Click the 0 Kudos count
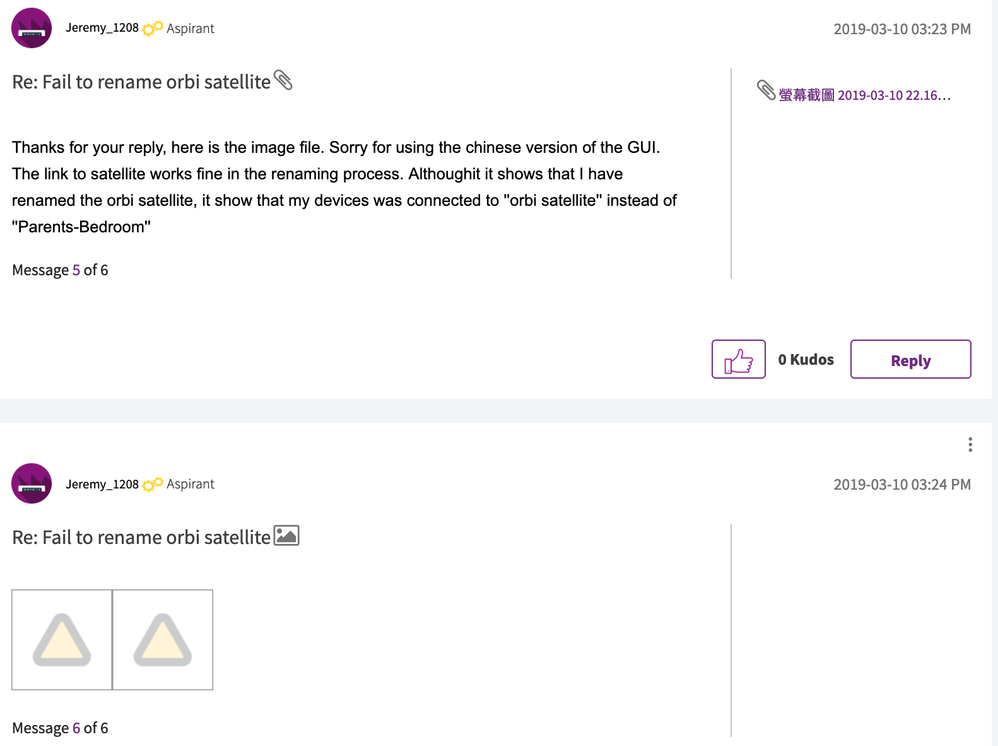The width and height of the screenshot is (998, 746). click(x=806, y=360)
